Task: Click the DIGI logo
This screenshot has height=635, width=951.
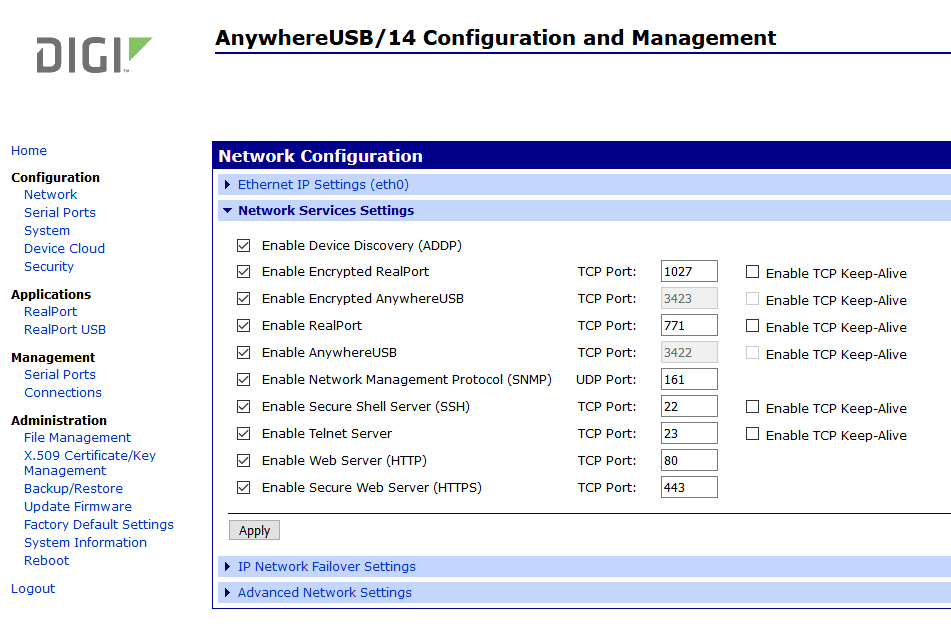Action: (x=94, y=55)
